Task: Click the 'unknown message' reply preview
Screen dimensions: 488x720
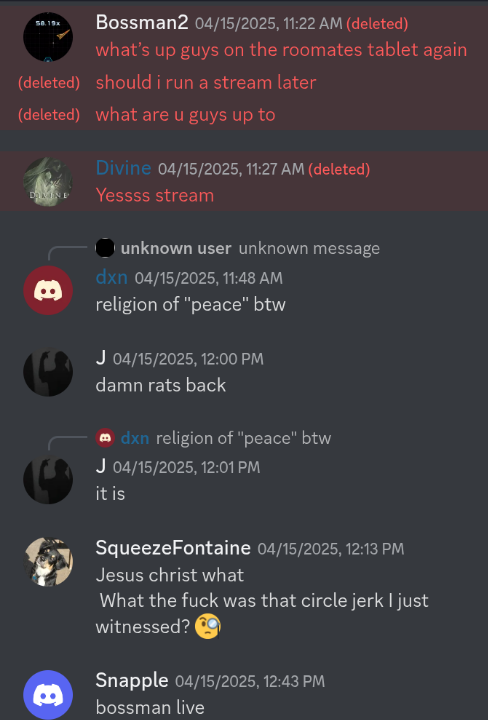Action: click(309, 248)
